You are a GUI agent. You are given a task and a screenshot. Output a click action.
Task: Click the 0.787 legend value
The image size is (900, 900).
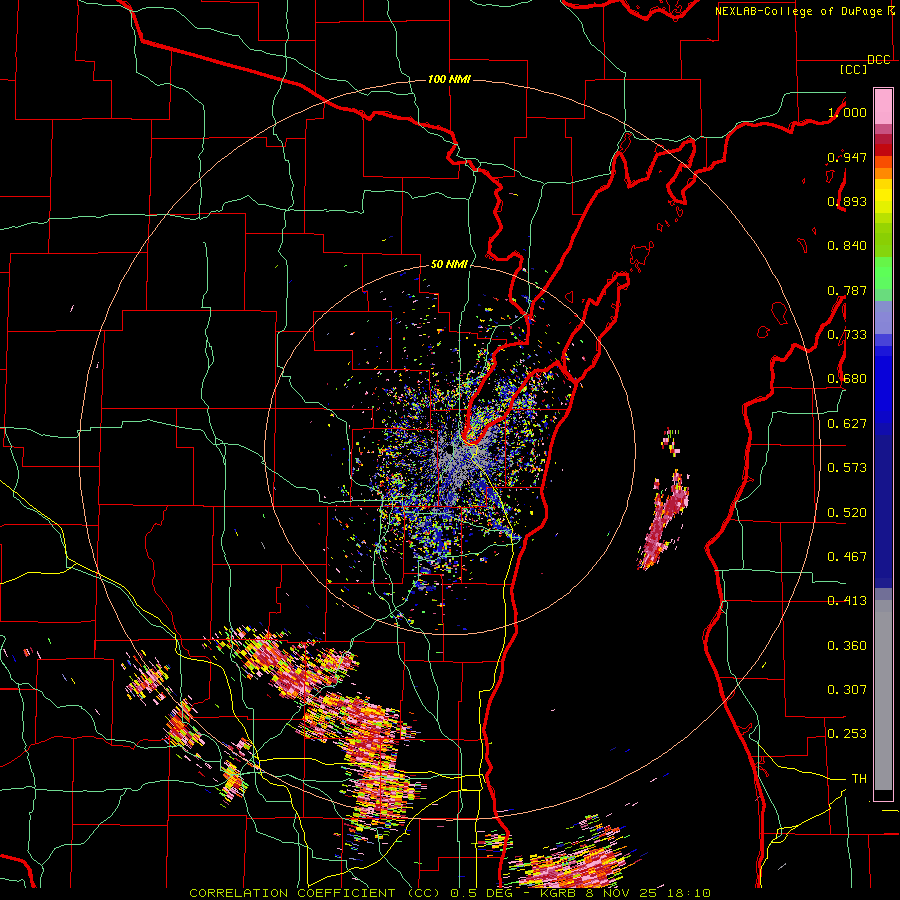847,290
